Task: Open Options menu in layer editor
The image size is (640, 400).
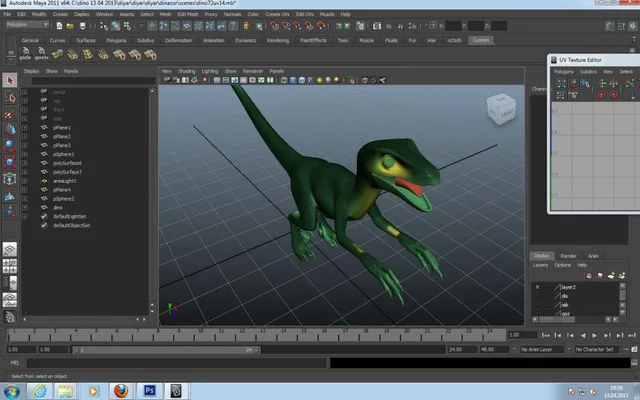Action: (x=562, y=265)
